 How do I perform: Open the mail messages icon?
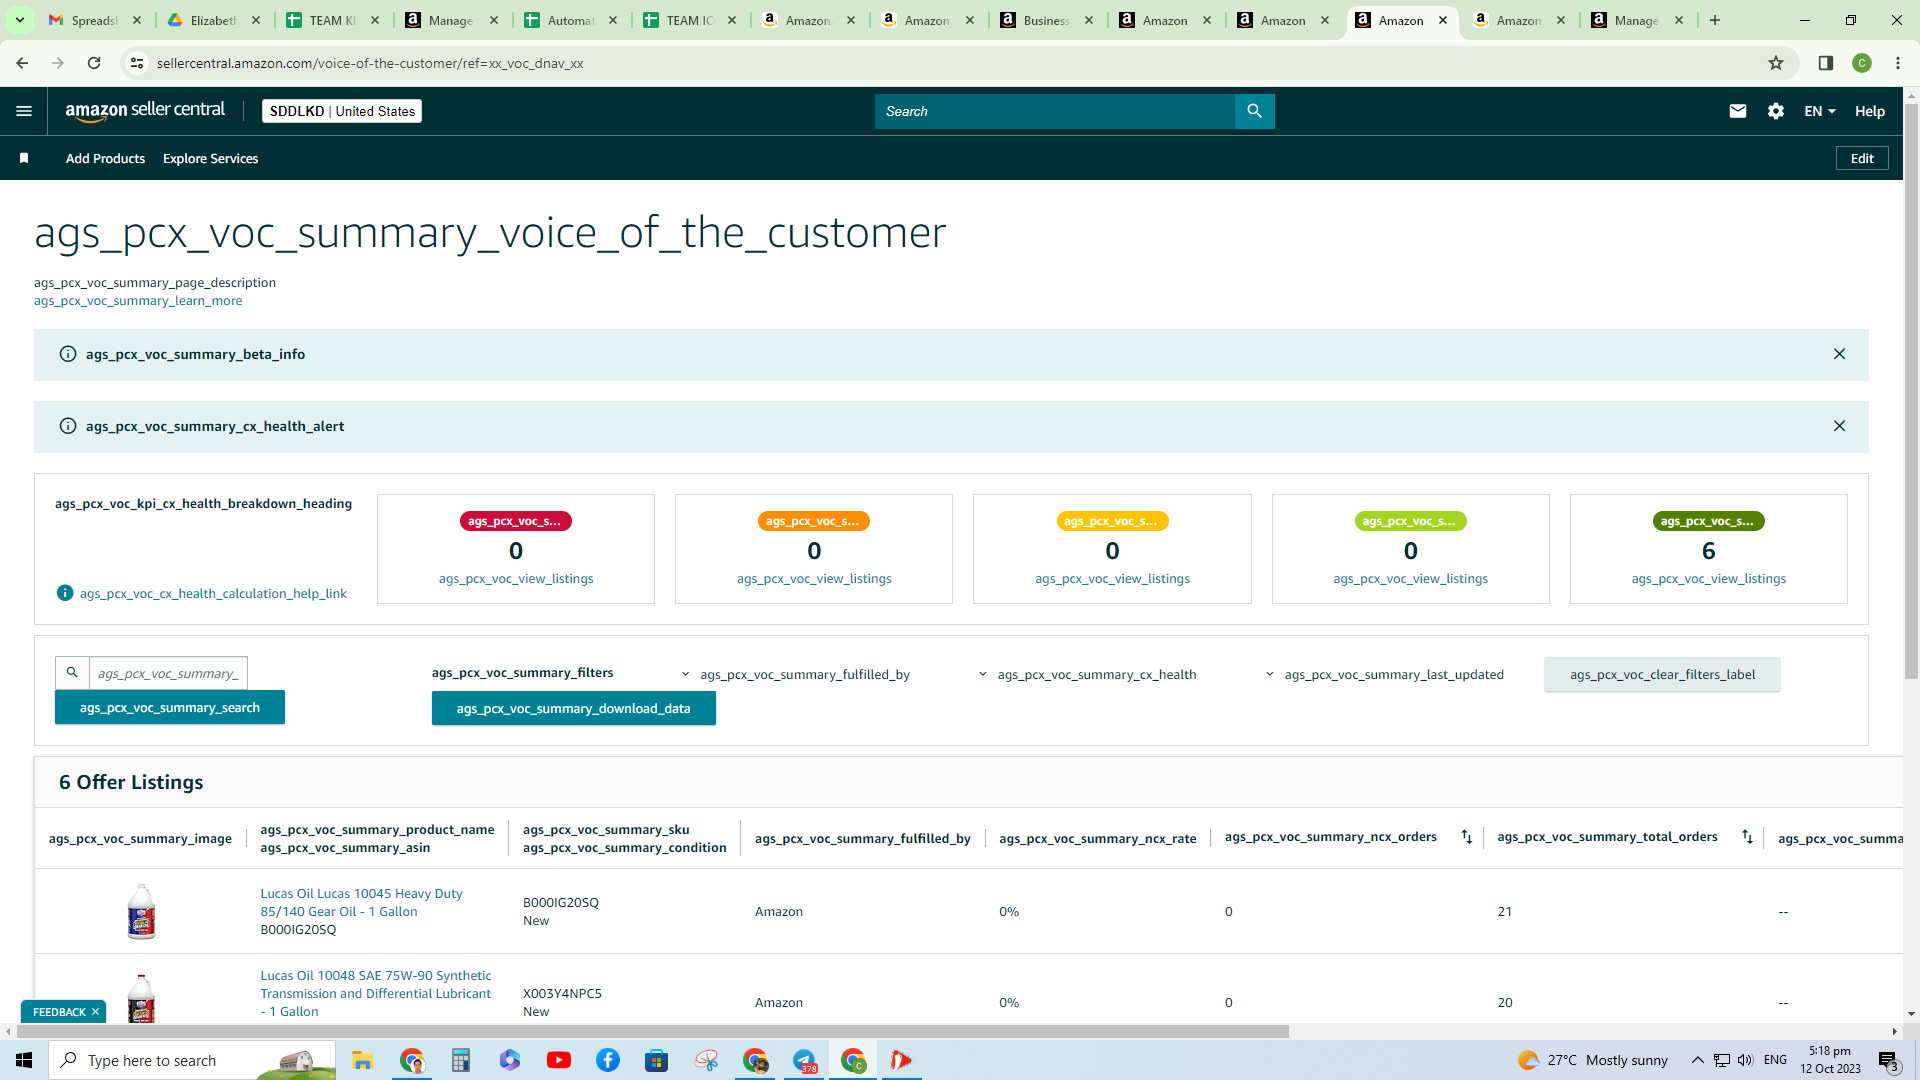pos(1738,111)
